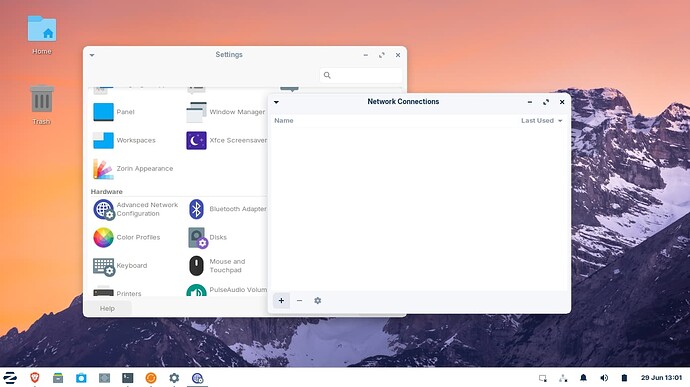690x387 pixels.
Task: Open Advanced Network Configuration
Action: point(136,209)
